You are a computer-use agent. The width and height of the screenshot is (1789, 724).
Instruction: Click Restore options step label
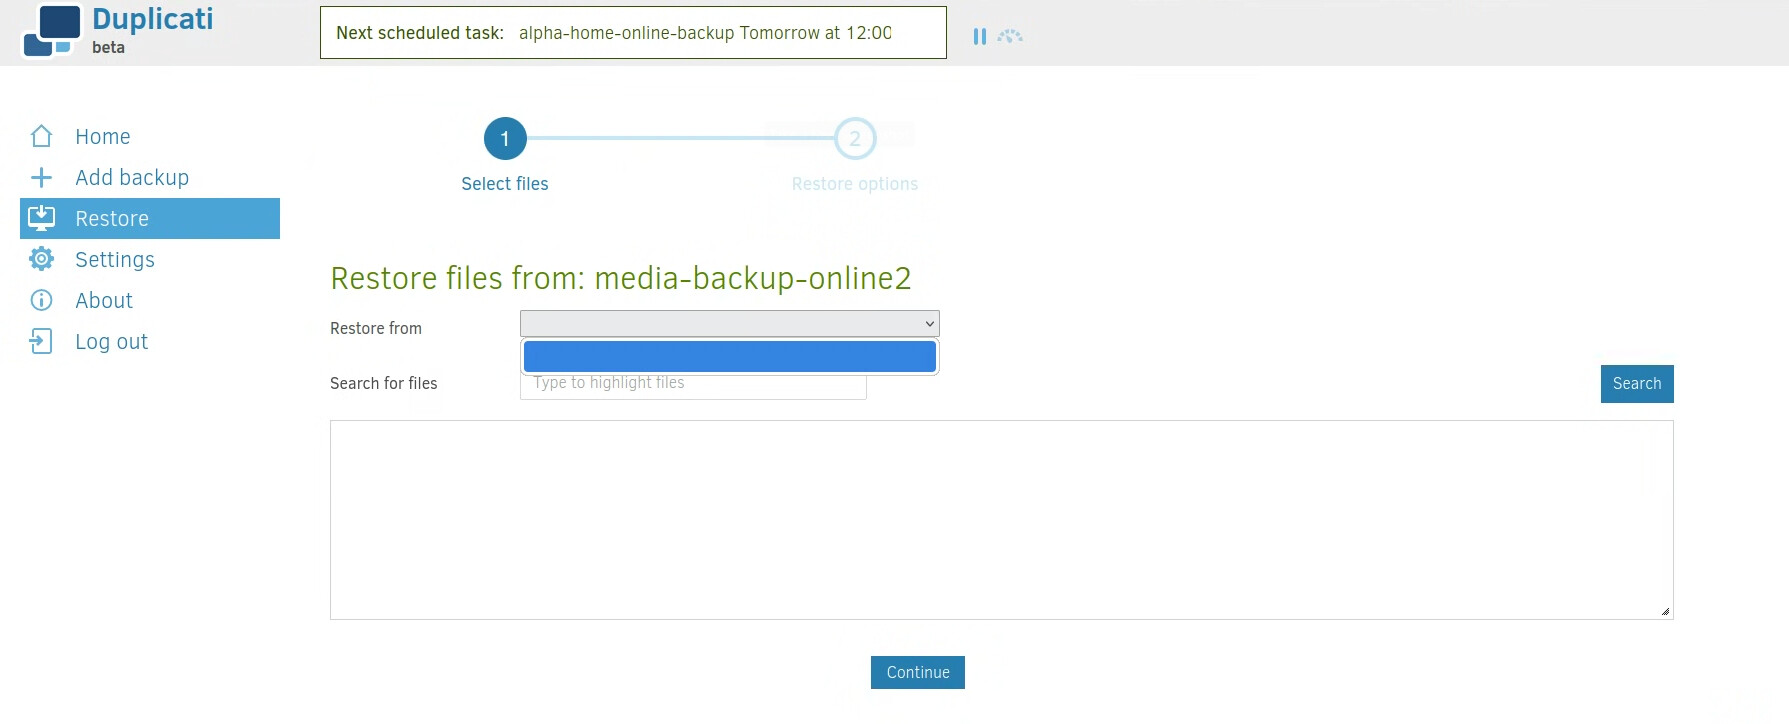point(855,184)
